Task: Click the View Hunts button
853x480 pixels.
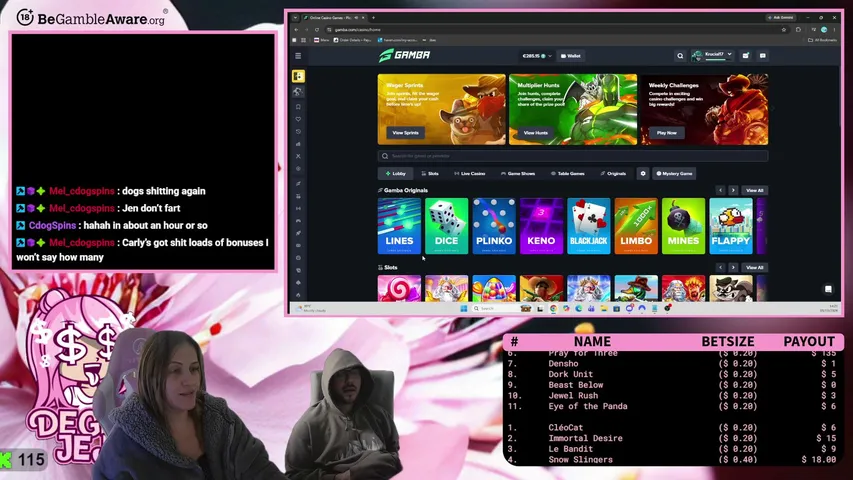Action: (536, 133)
